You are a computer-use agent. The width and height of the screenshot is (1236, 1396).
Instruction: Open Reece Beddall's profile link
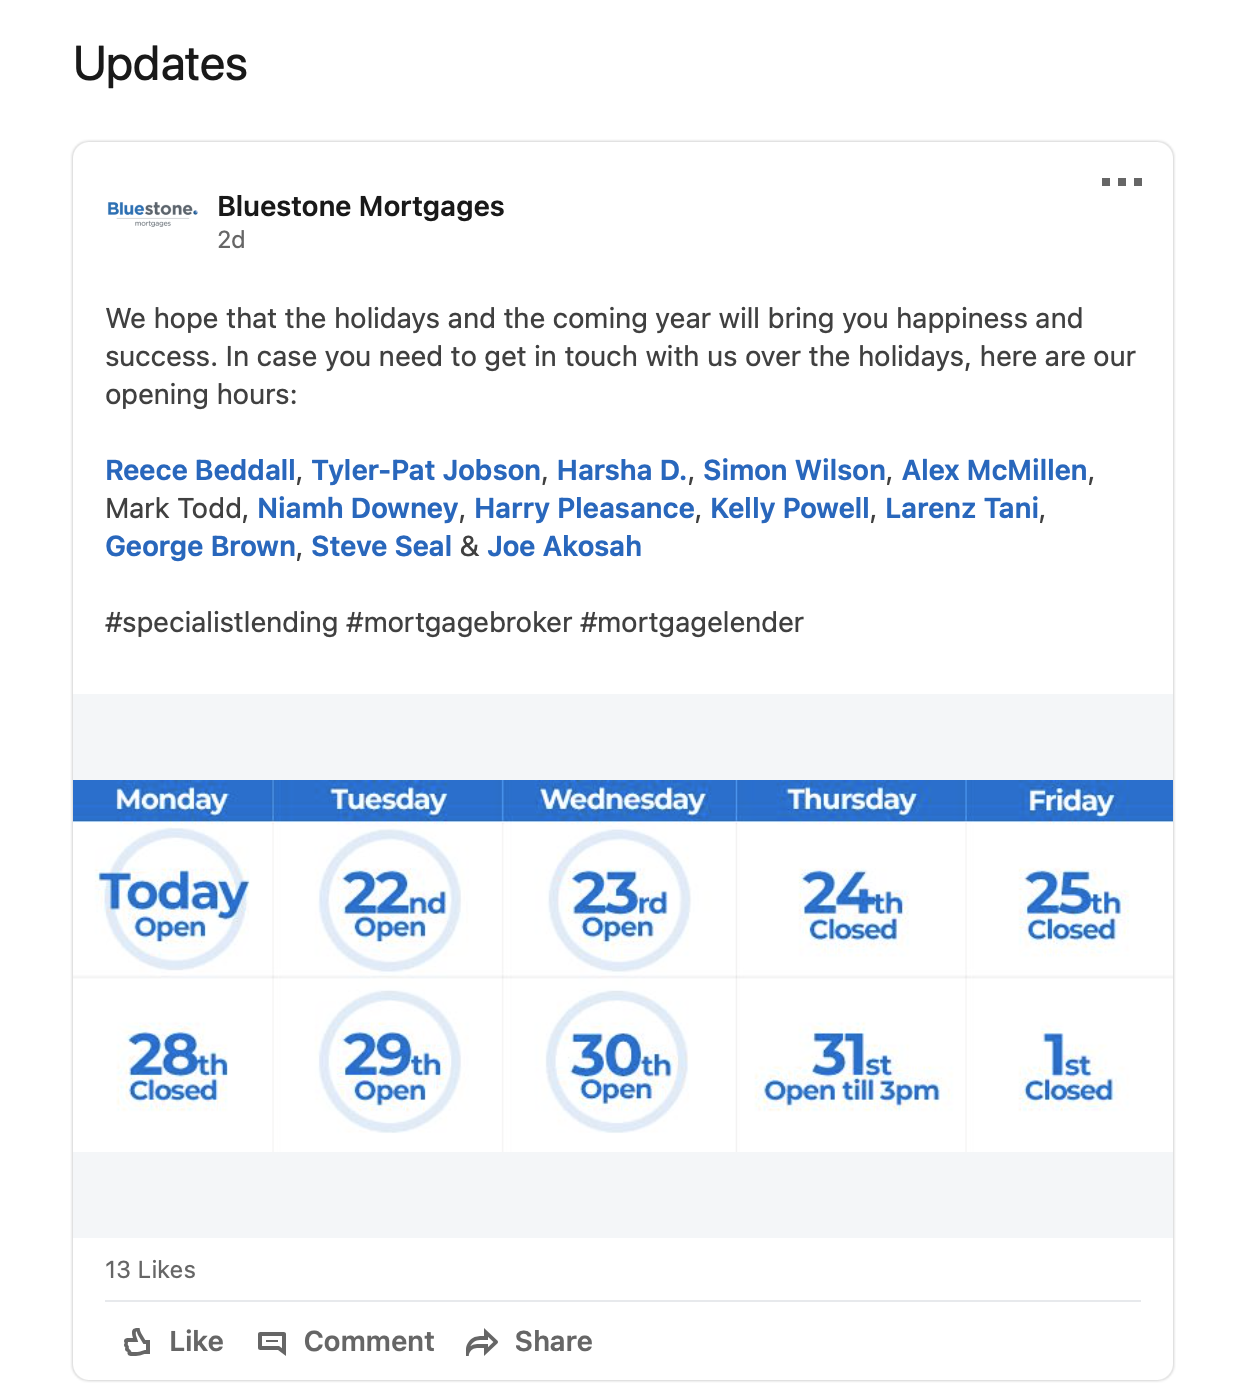pyautogui.click(x=201, y=470)
